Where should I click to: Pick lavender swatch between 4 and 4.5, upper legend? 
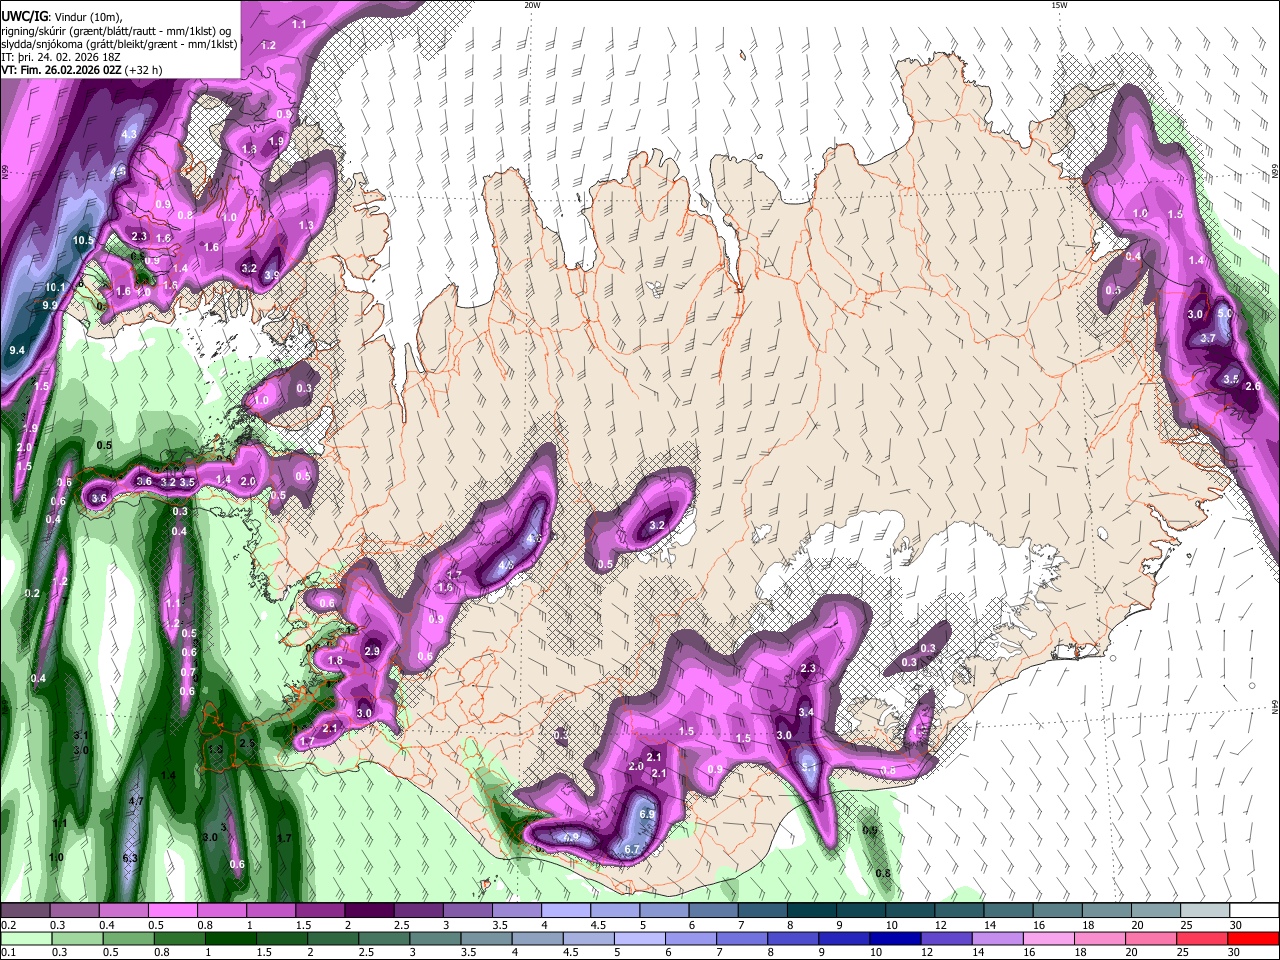[x=565, y=910]
